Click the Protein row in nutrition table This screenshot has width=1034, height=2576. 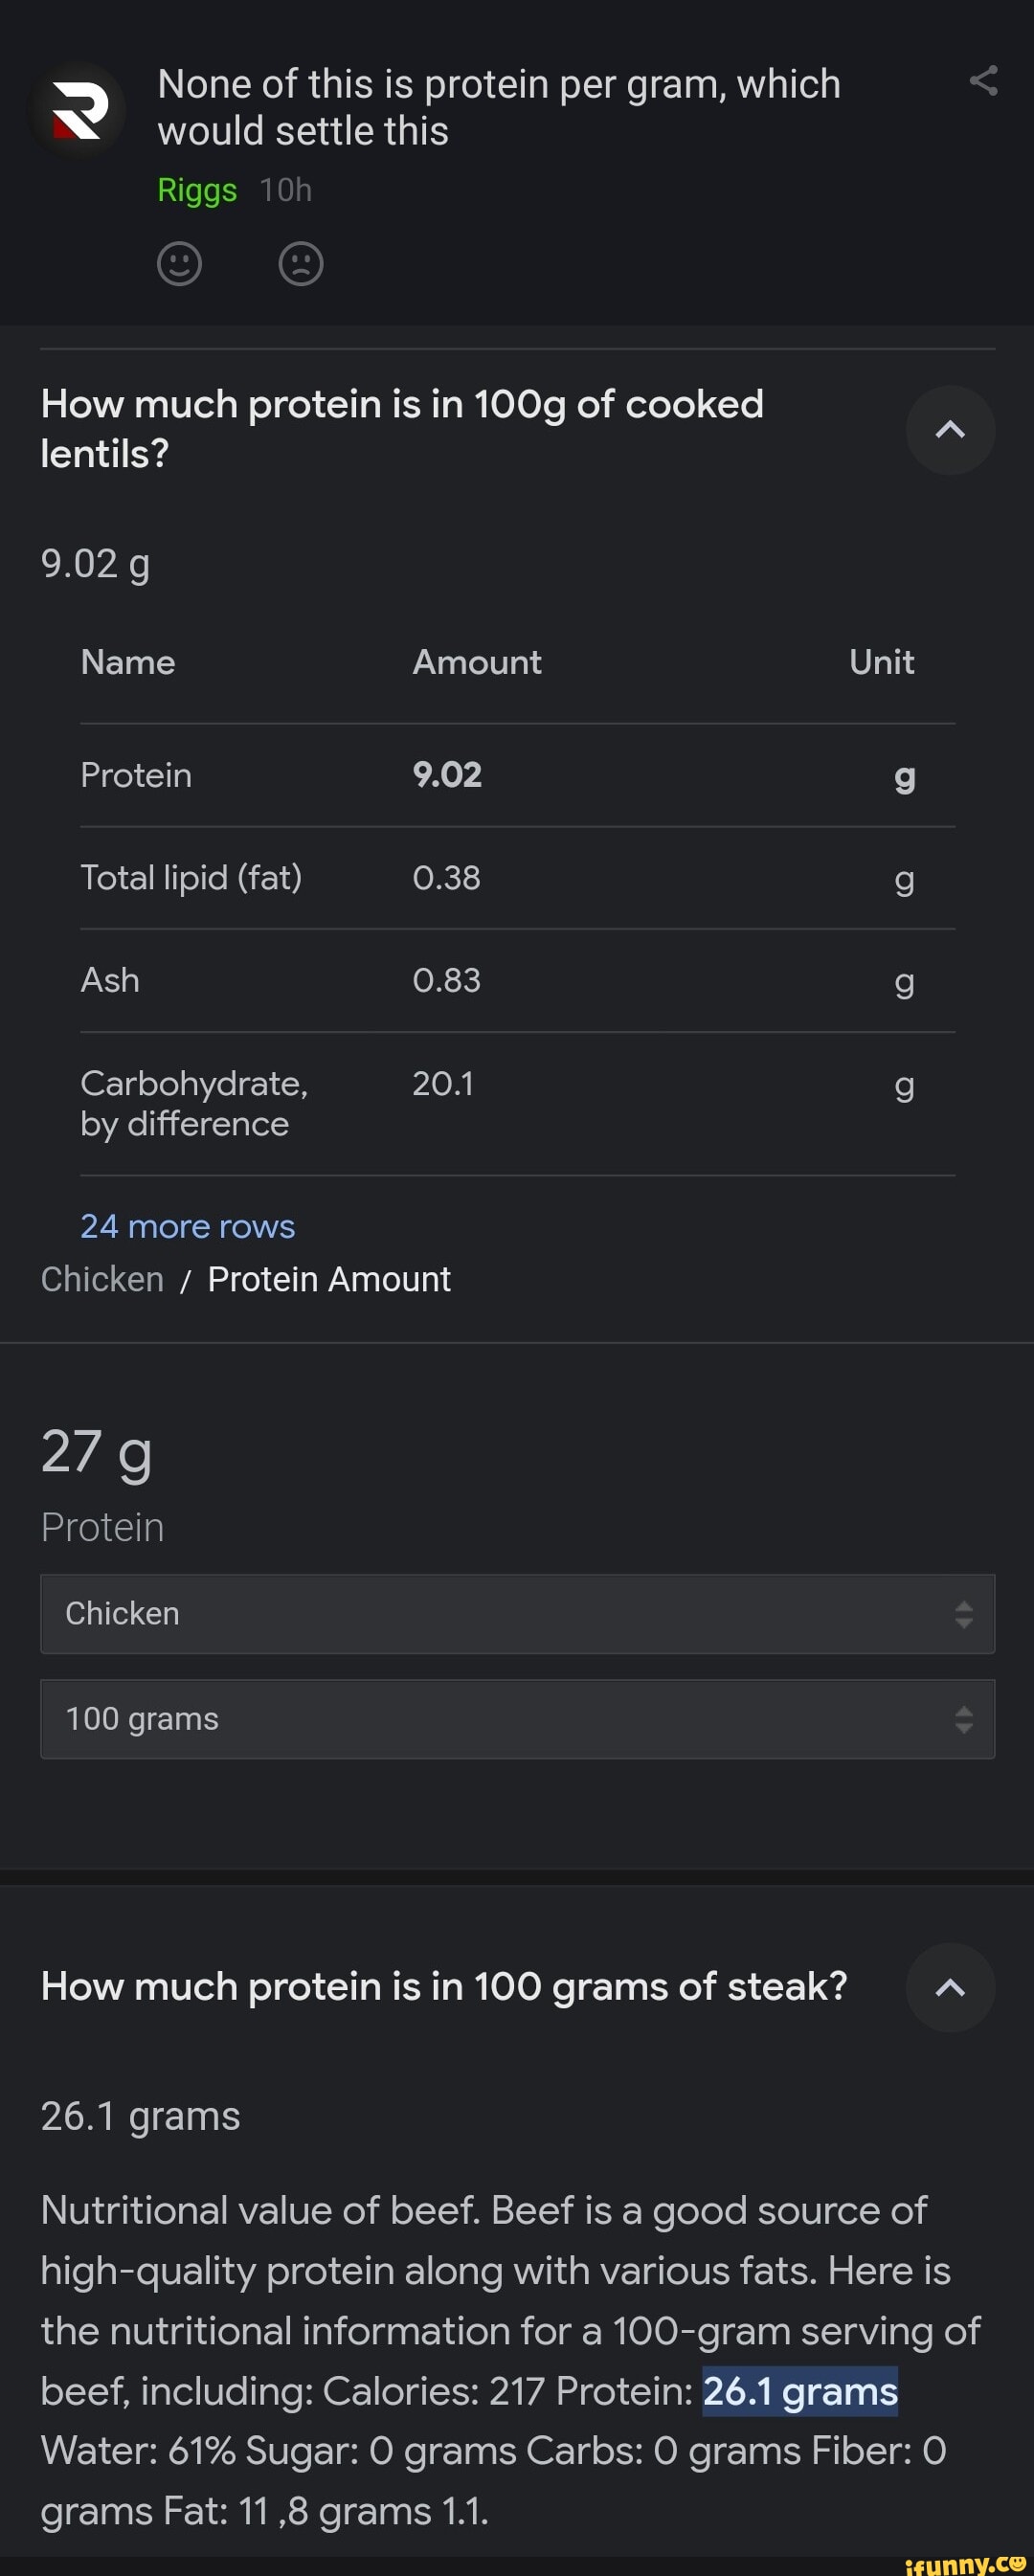point(517,775)
